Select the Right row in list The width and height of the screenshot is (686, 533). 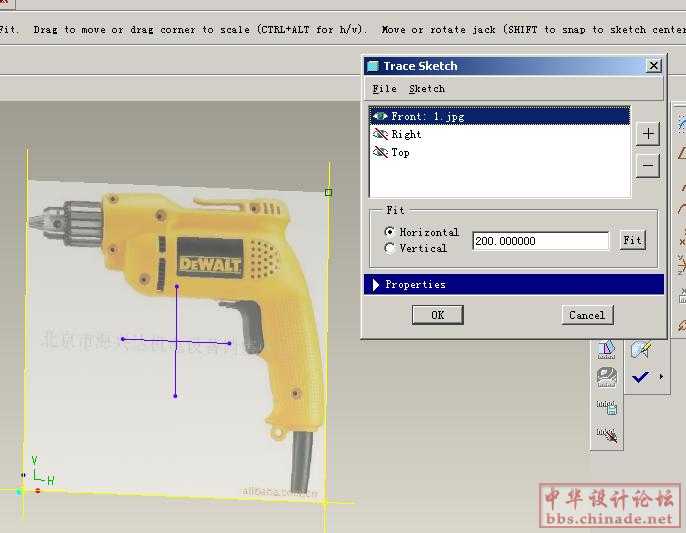[500, 134]
